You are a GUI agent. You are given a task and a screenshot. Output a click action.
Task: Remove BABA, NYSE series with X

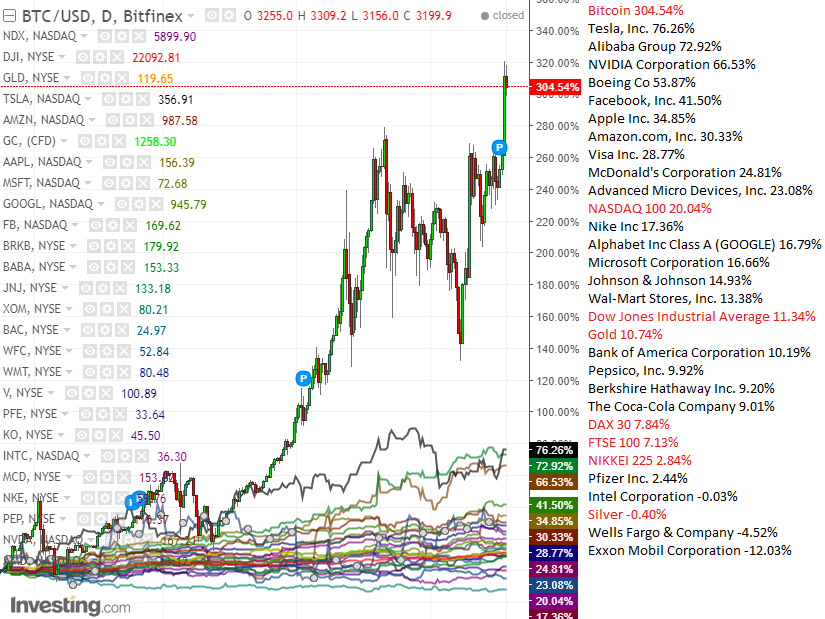click(x=127, y=267)
